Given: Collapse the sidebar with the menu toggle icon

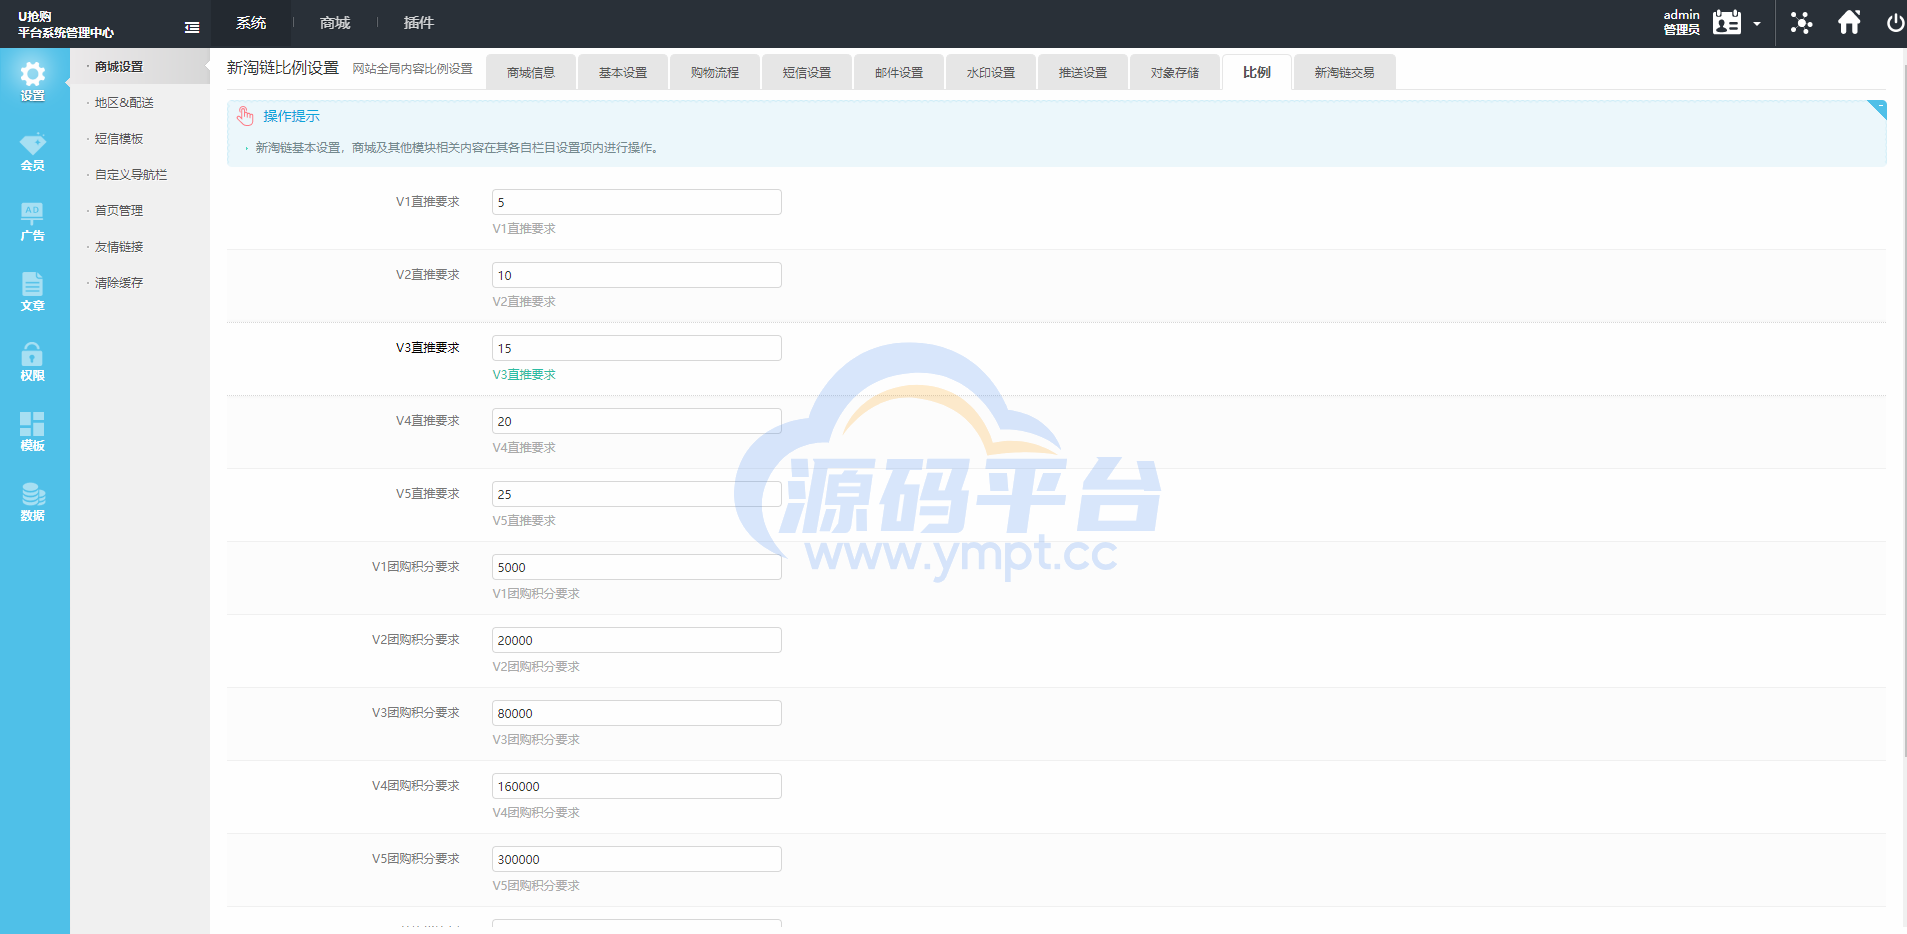Looking at the screenshot, I should 192,28.
